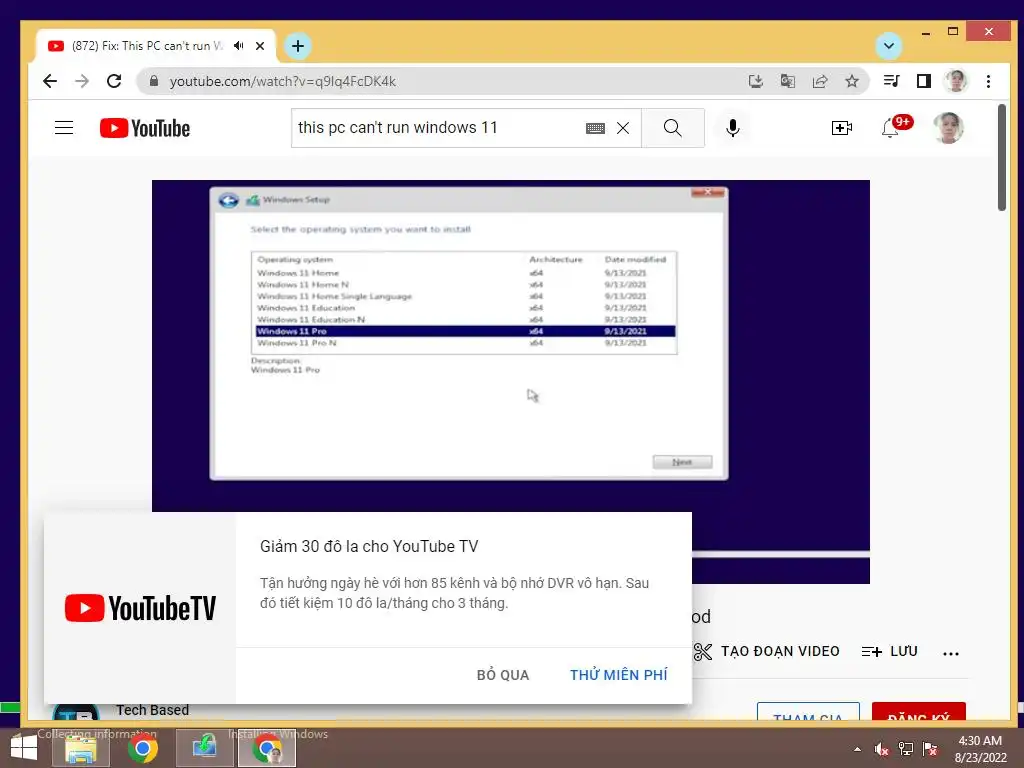
Task: Open File Explorer from taskbar
Action: pos(82,748)
